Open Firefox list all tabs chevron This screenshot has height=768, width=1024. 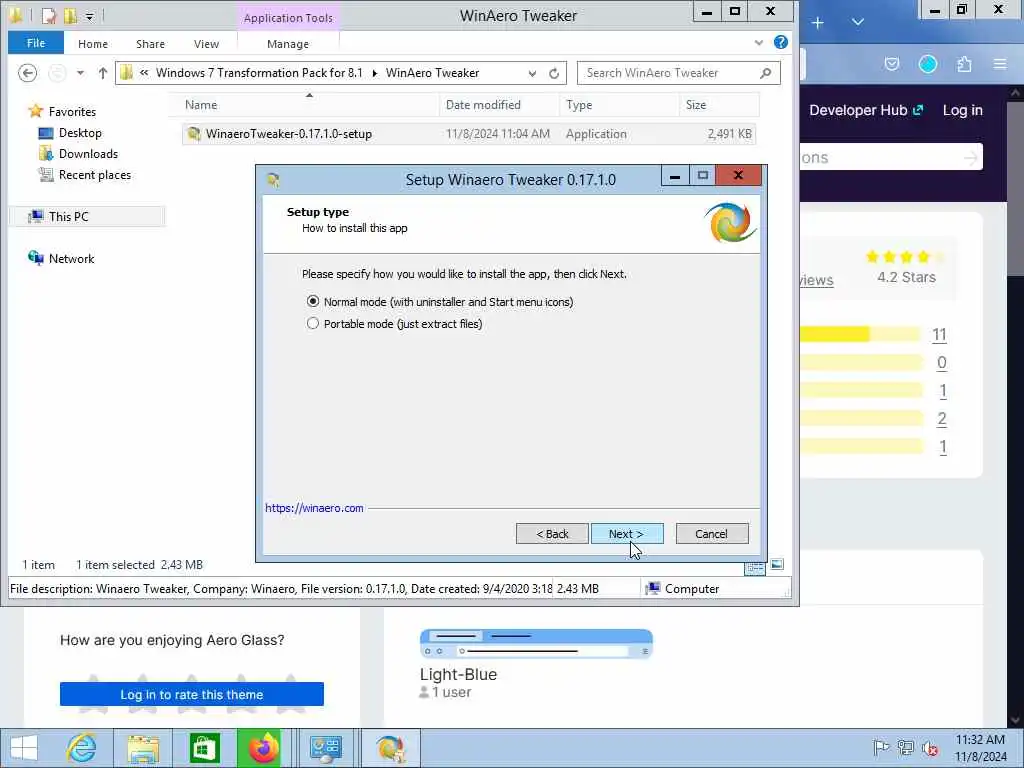coord(858,22)
